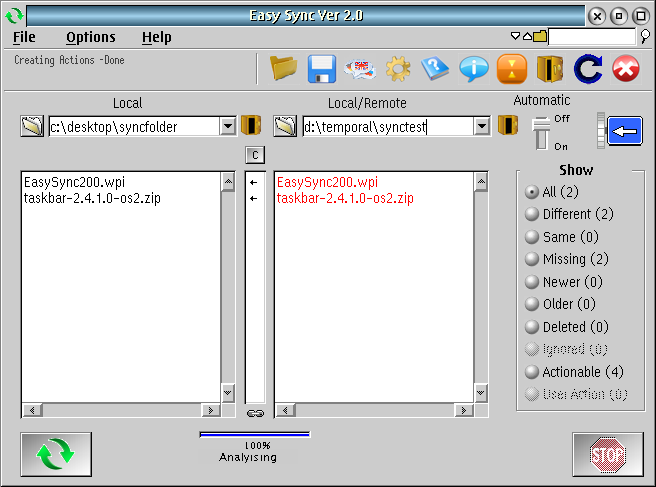Viewport: 656px width, 487px height.
Task: Expand the Local/Remote path dropdown
Action: point(482,126)
